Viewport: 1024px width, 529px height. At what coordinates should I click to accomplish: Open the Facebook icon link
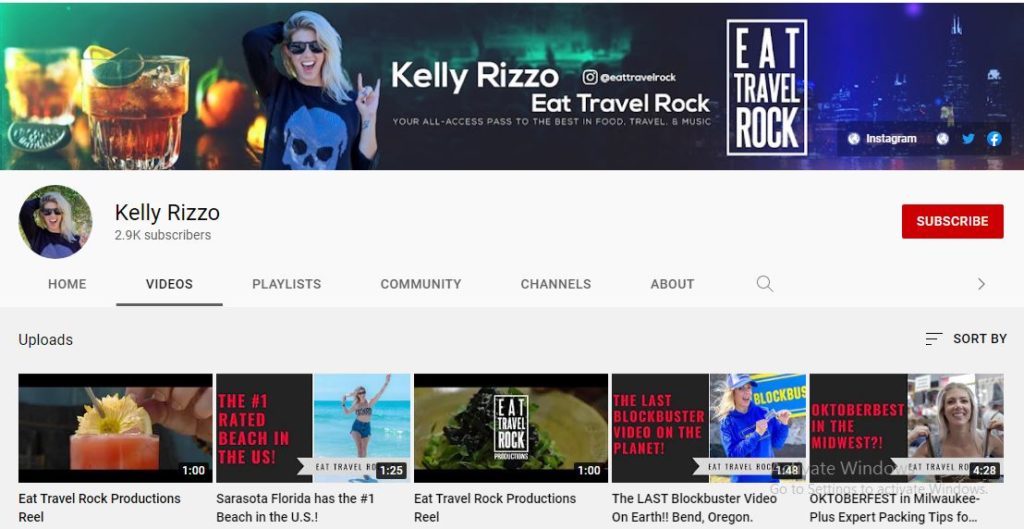pos(994,138)
